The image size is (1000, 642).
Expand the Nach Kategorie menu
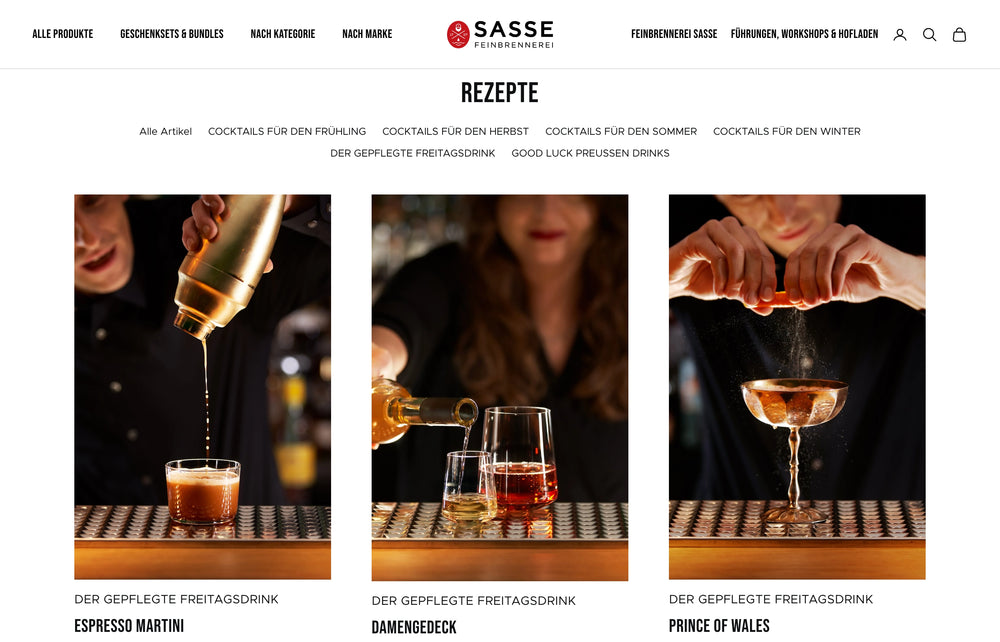tap(283, 34)
